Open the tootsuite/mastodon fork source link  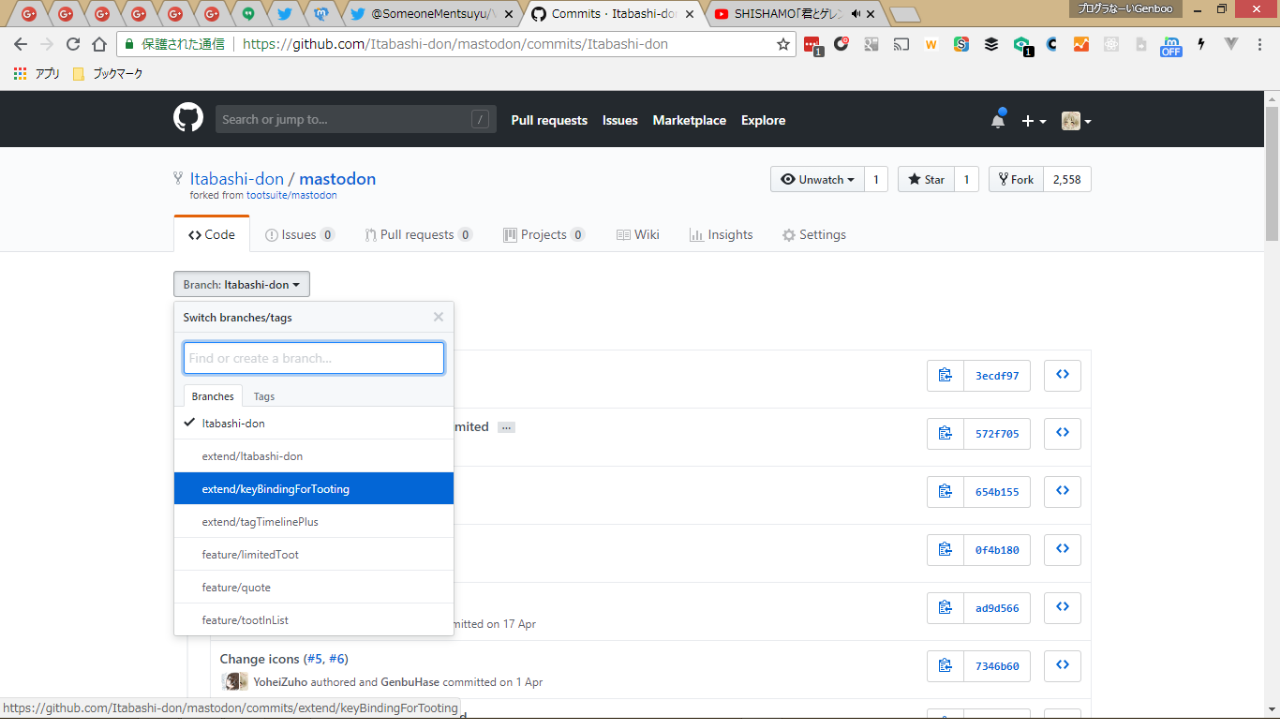[x=291, y=196]
